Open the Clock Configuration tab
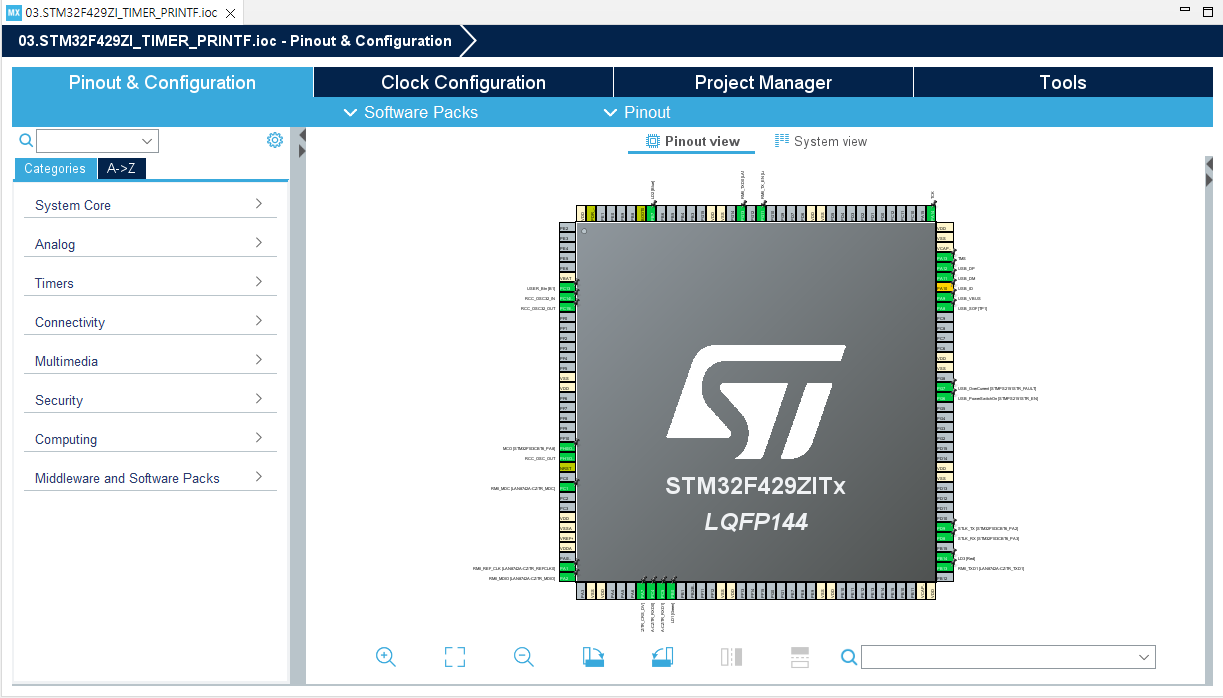 [463, 82]
